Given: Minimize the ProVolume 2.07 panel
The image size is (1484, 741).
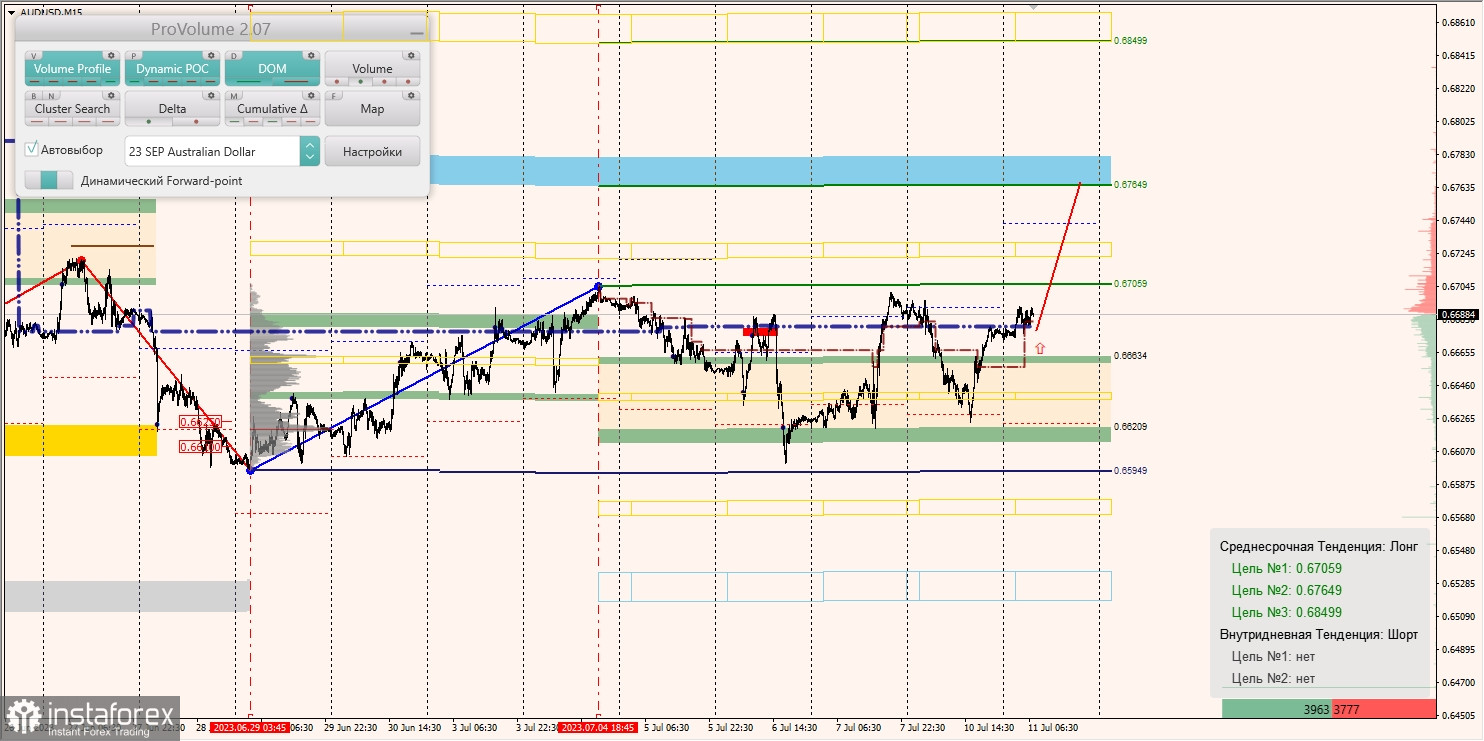Looking at the screenshot, I should point(416,33).
